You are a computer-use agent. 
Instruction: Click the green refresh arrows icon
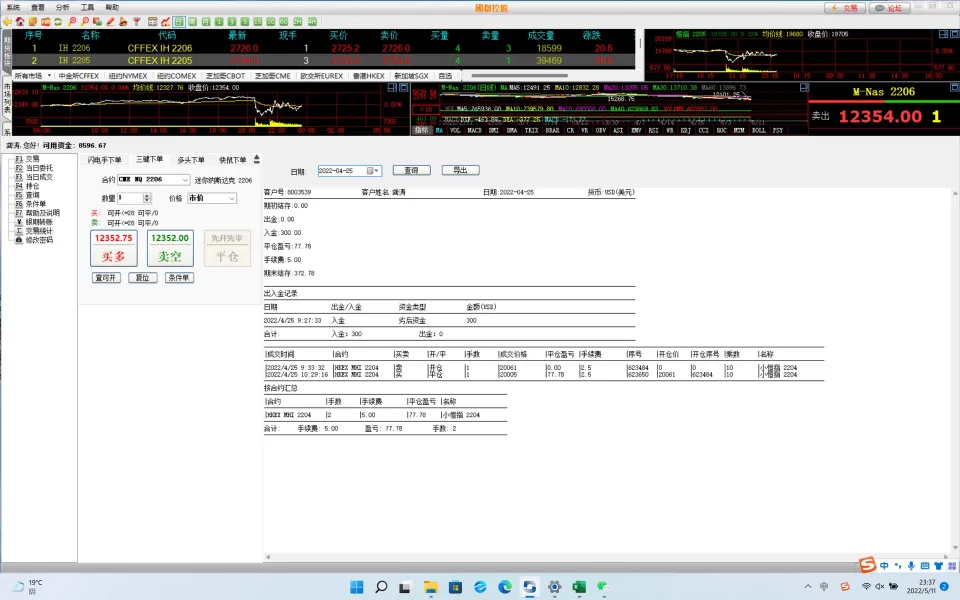pyautogui.click(x=59, y=20)
